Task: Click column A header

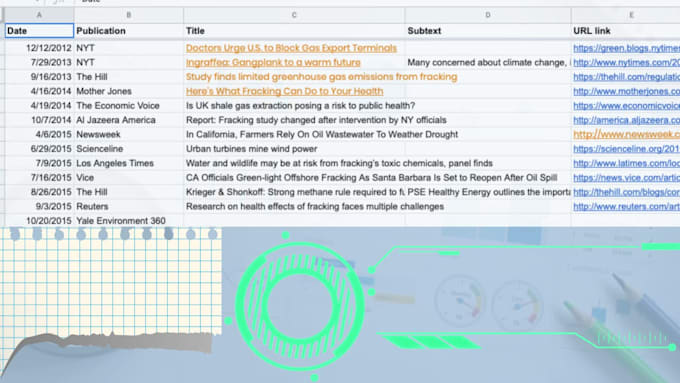Action: click(x=39, y=15)
